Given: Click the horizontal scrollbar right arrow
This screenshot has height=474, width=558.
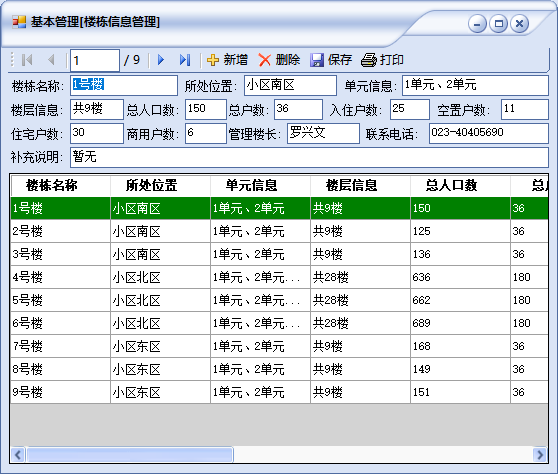Looking at the screenshot, I should tap(540, 454).
